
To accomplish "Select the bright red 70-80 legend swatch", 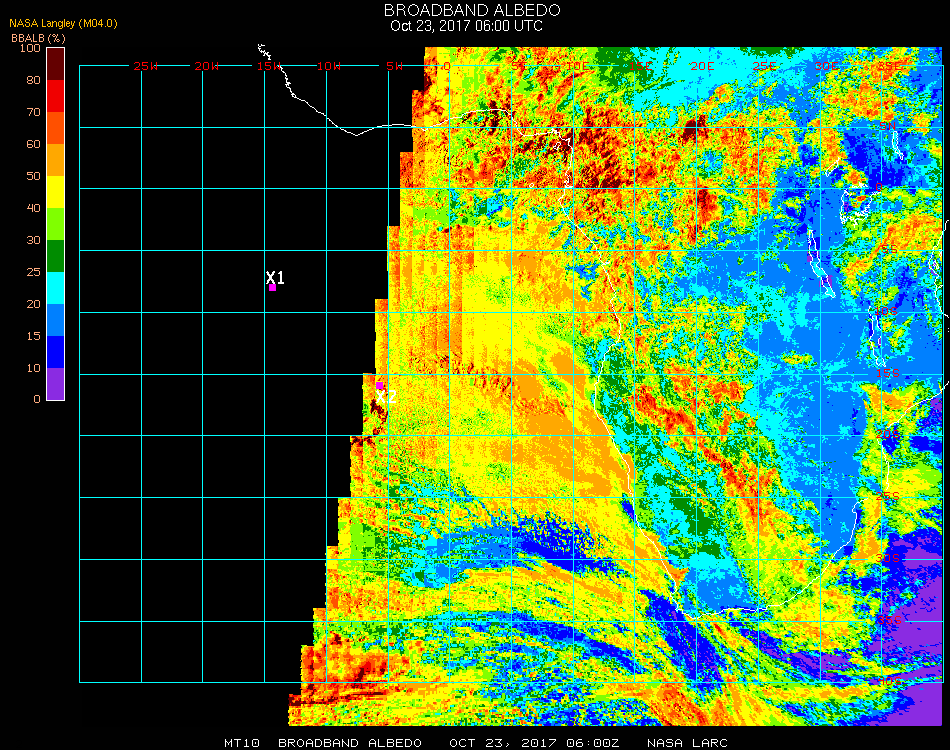I will (x=56, y=96).
